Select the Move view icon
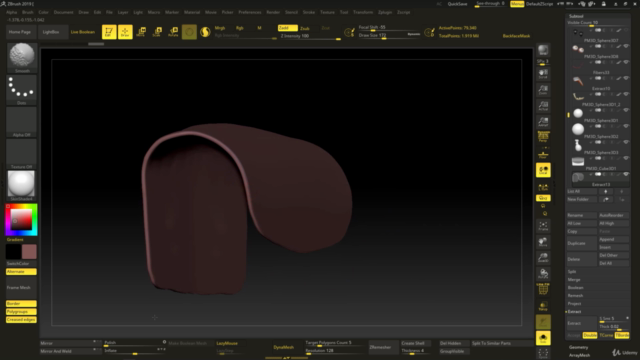640x360 pixels. point(543,242)
